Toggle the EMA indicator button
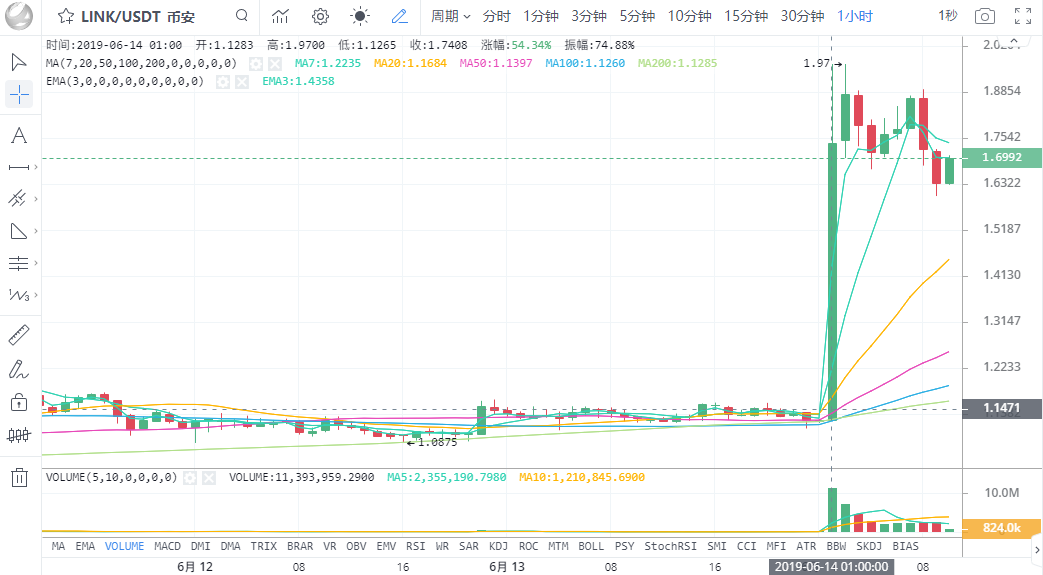The image size is (1043, 575). click(x=85, y=546)
